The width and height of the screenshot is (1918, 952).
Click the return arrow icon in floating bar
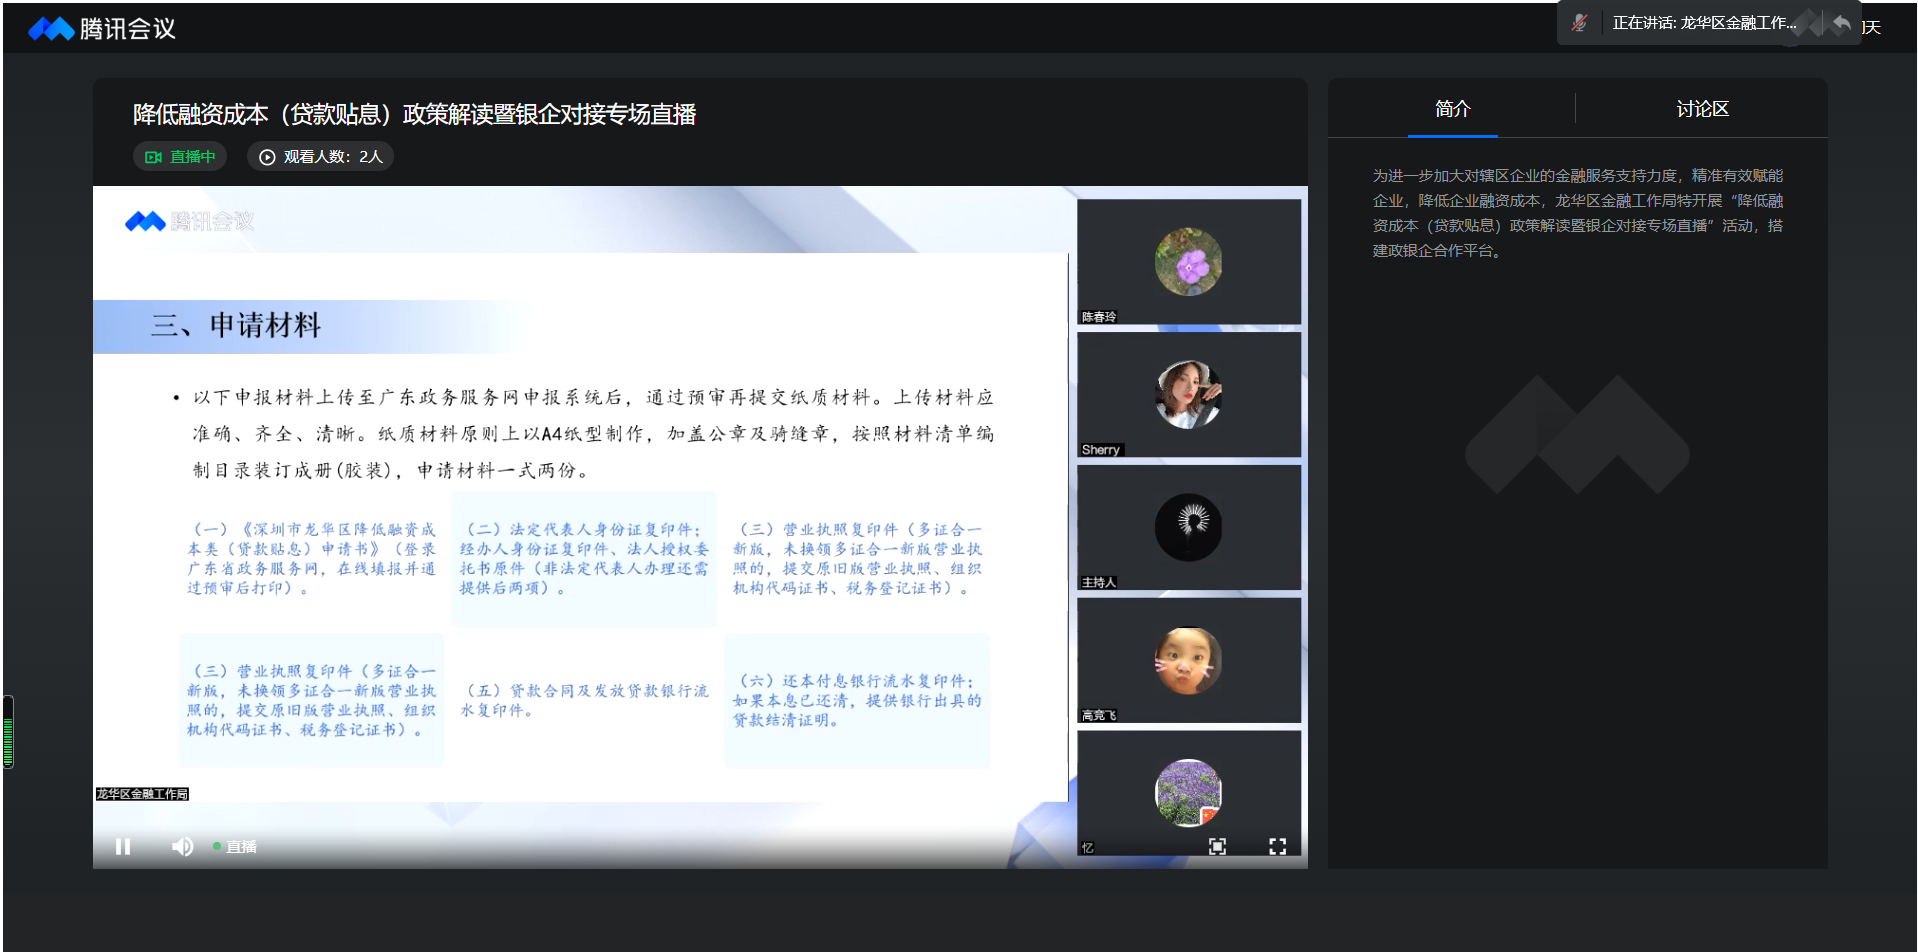[x=1841, y=23]
